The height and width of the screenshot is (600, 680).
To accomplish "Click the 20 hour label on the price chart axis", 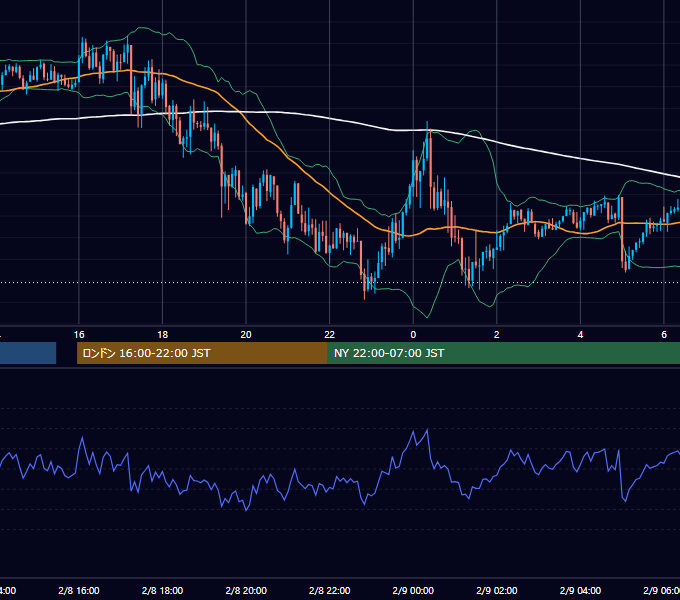I will pyautogui.click(x=246, y=335).
